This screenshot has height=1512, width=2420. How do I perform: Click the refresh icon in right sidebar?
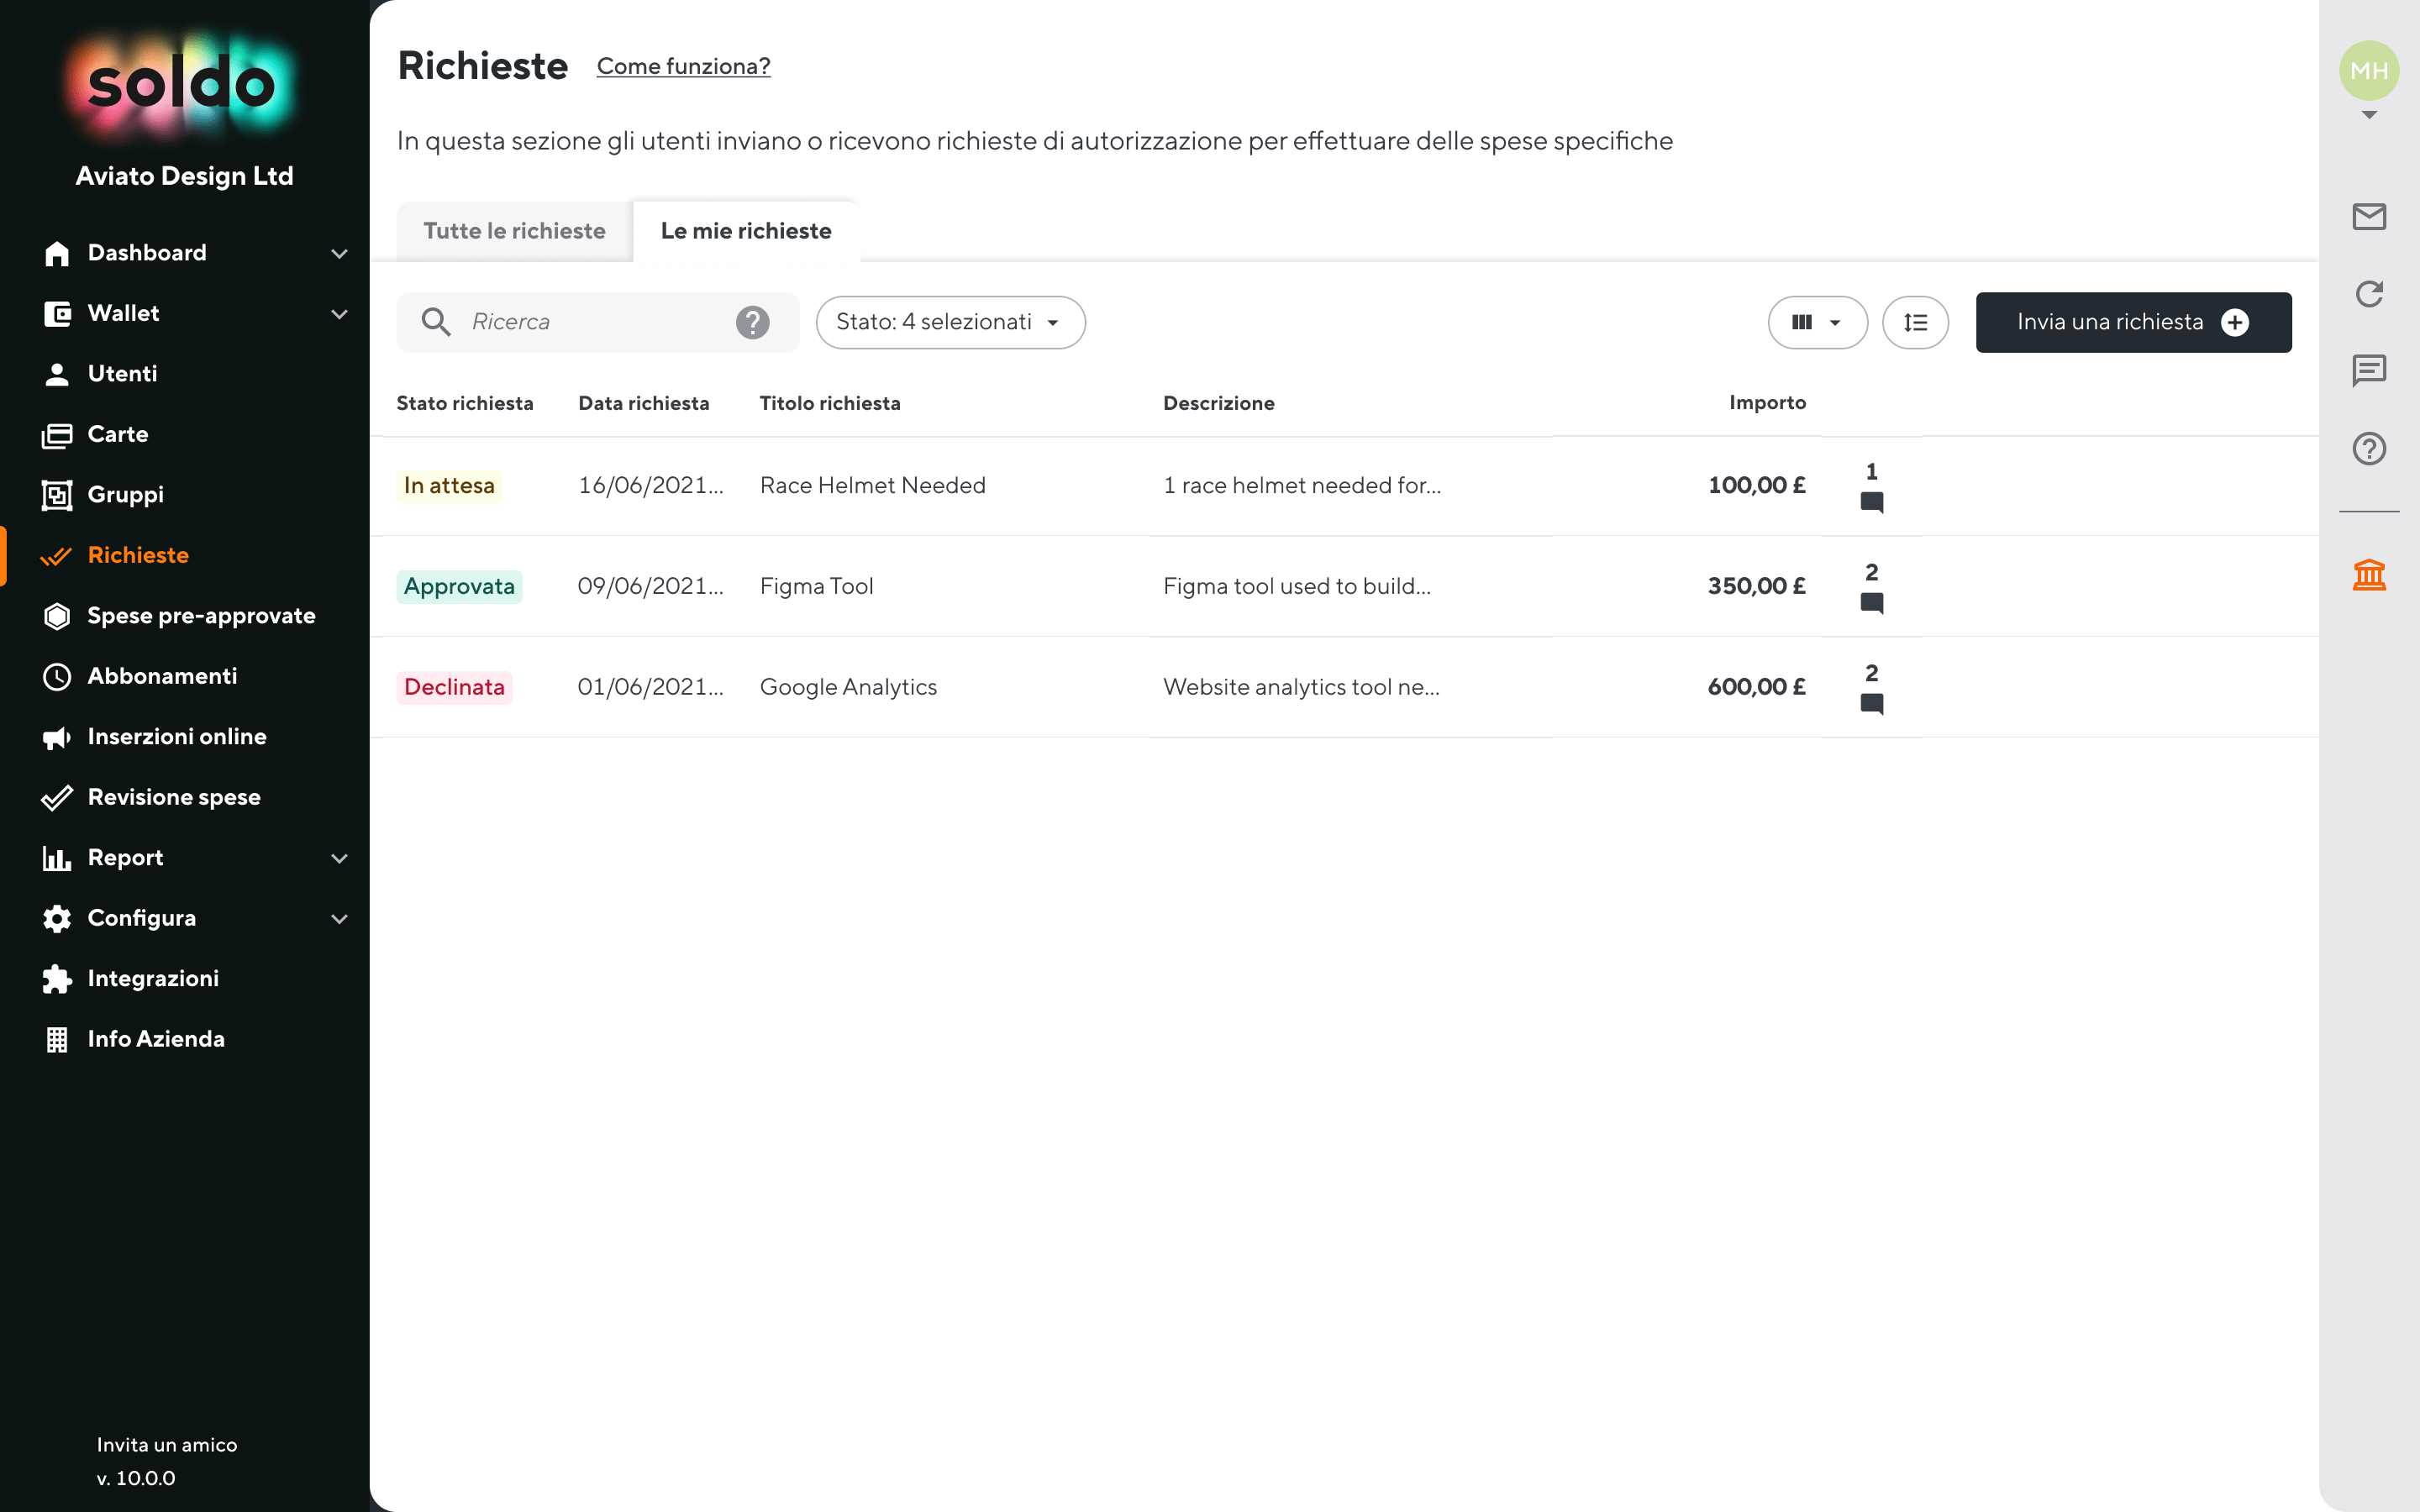click(2368, 294)
